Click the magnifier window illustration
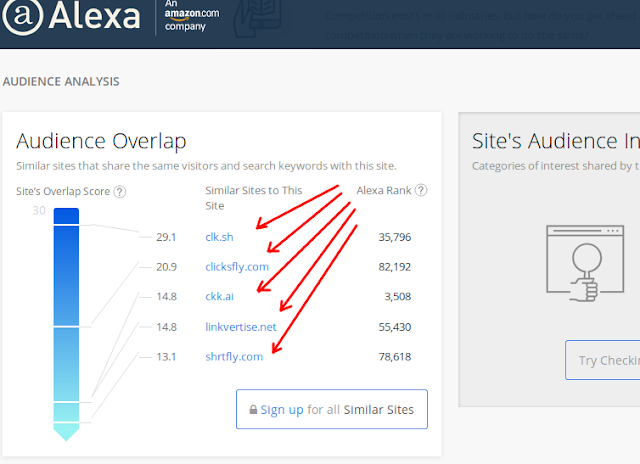 (x=585, y=263)
